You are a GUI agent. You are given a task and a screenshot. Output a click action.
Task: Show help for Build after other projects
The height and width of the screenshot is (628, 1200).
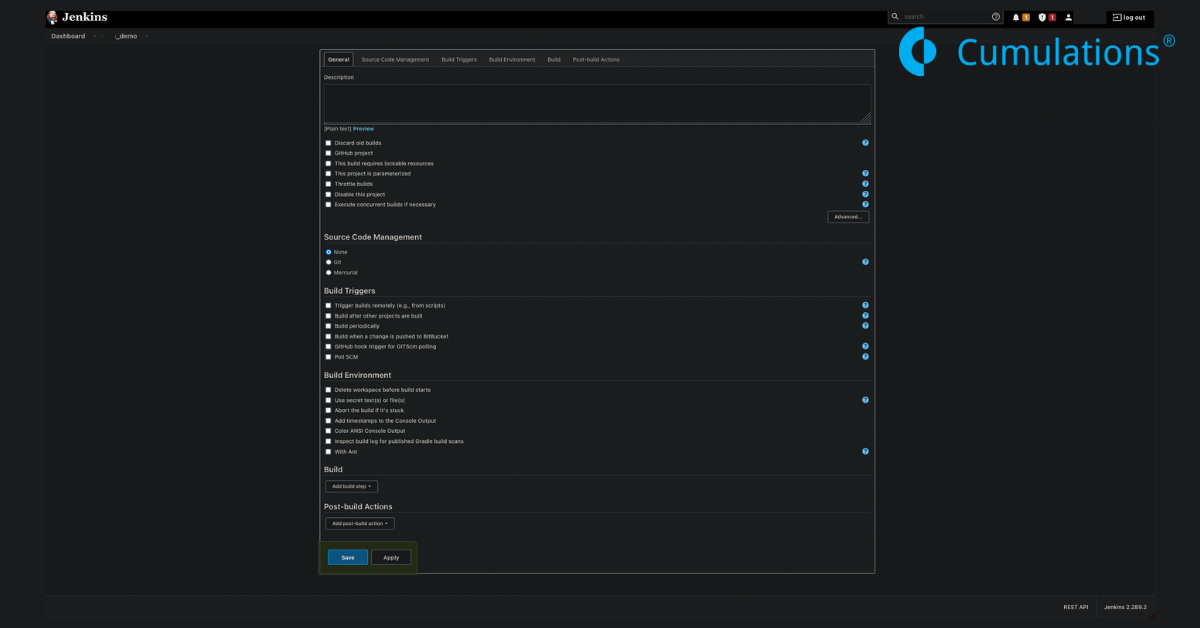(865, 316)
